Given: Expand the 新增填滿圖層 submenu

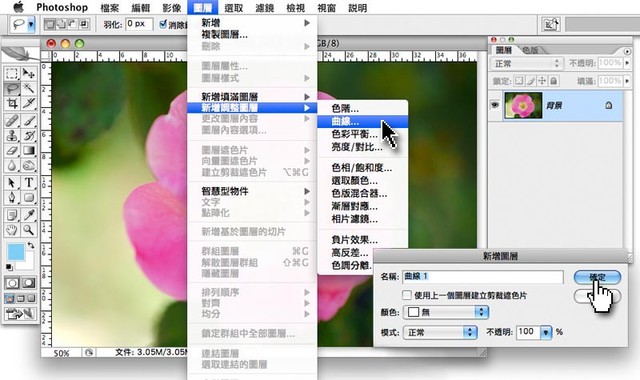Looking at the screenshot, I should (252, 97).
